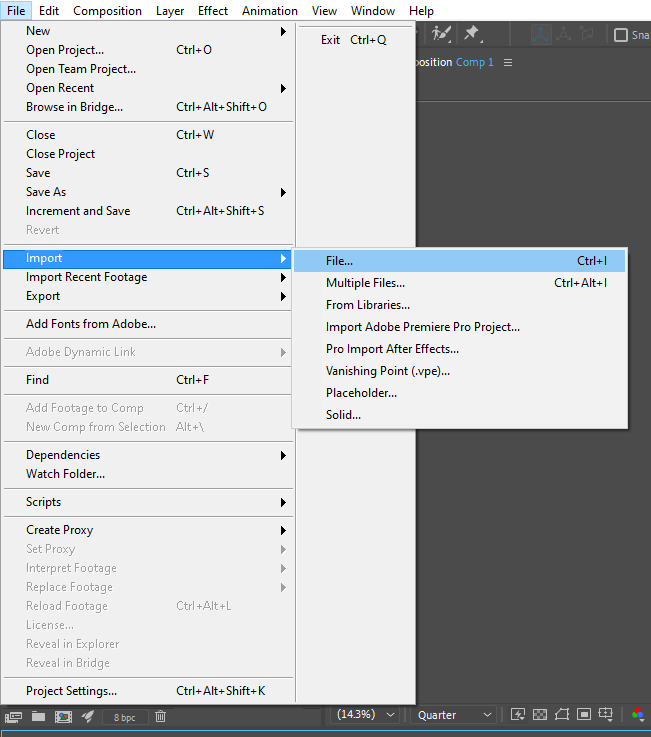Open the Layer menu
651x737 pixels.
170,10
